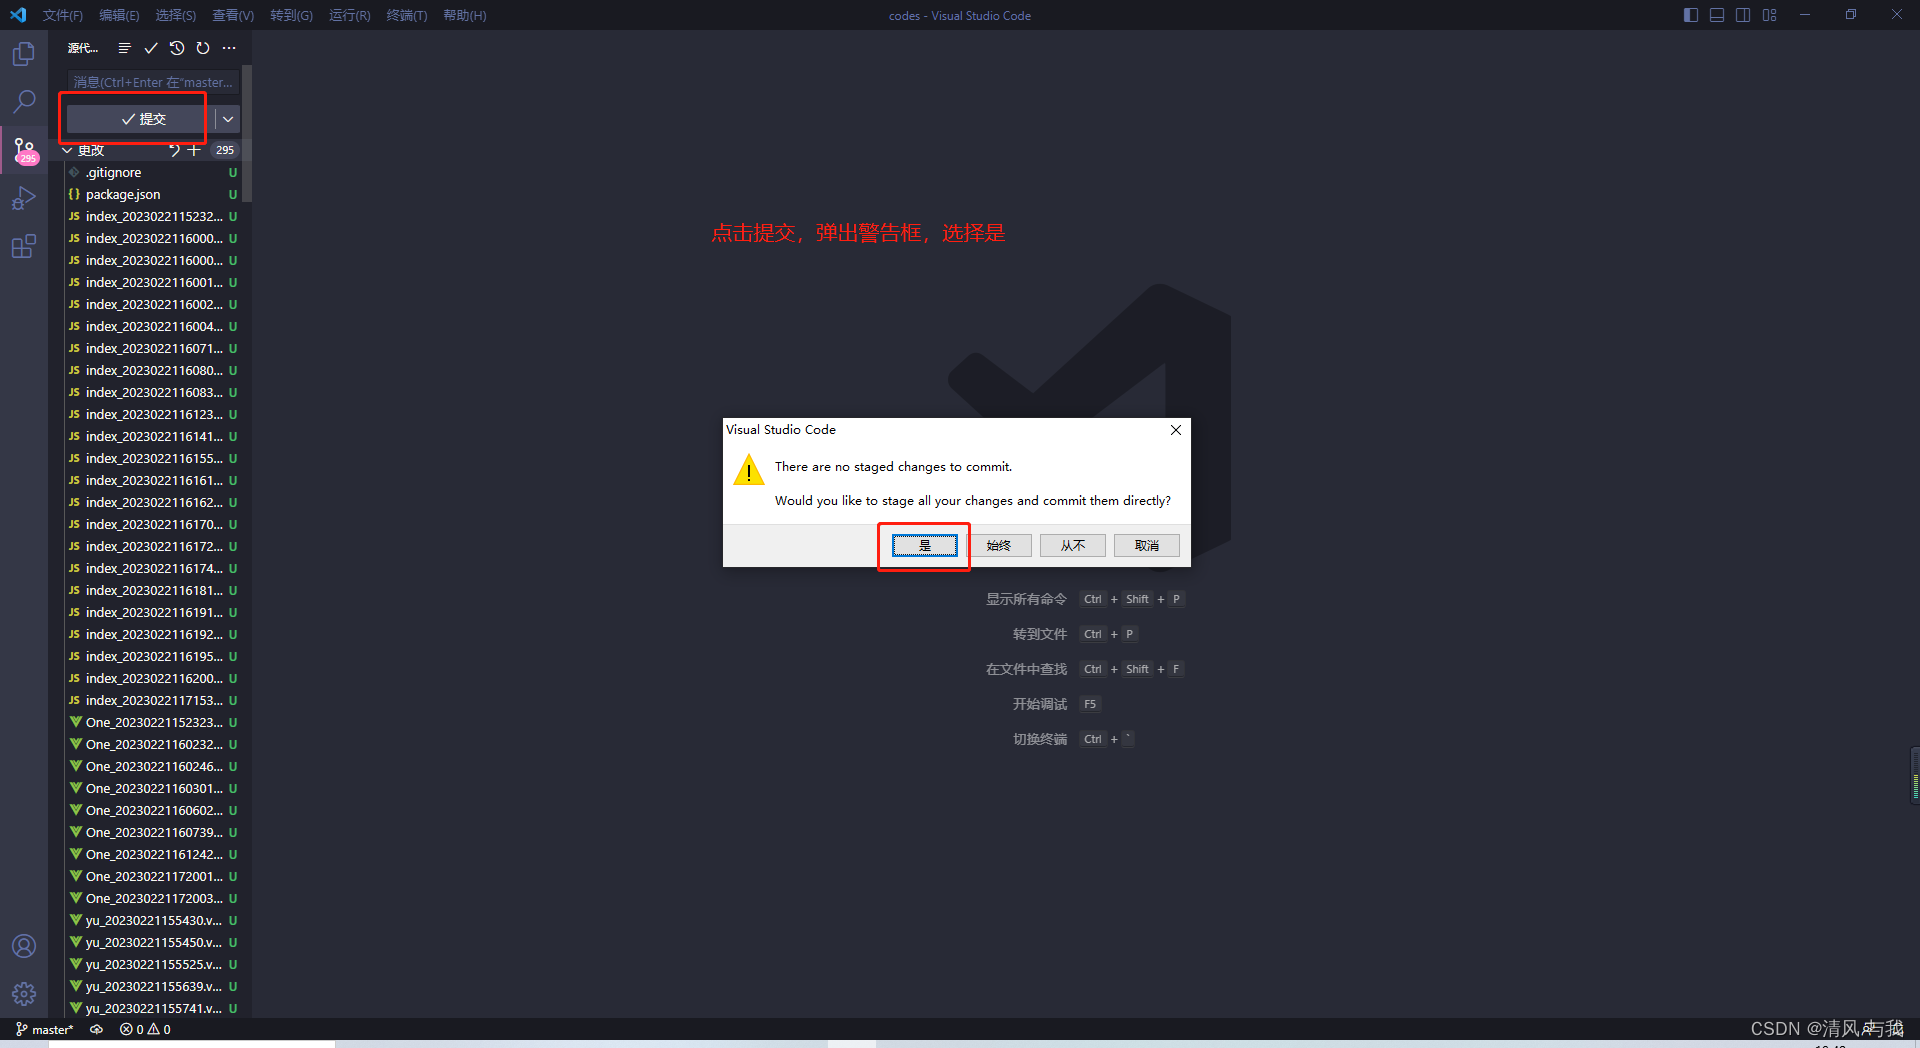Select the package.json file
This screenshot has width=1920, height=1048.
click(x=150, y=194)
